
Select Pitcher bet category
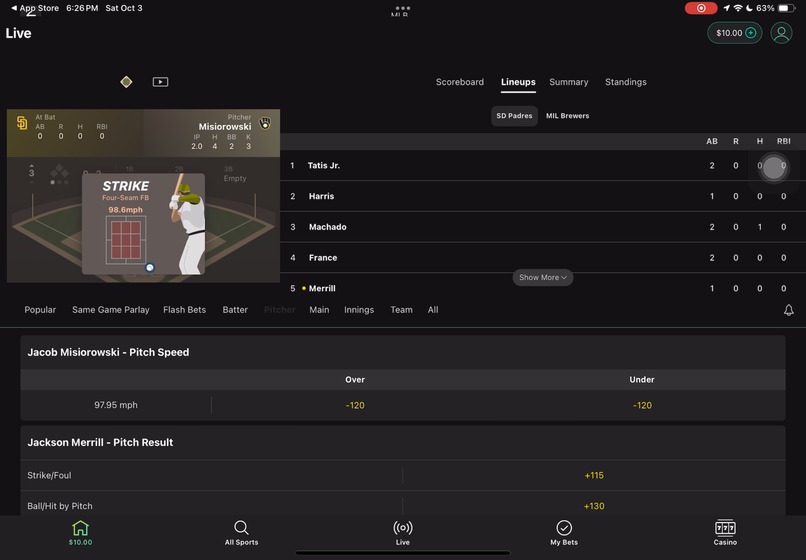[280, 310]
